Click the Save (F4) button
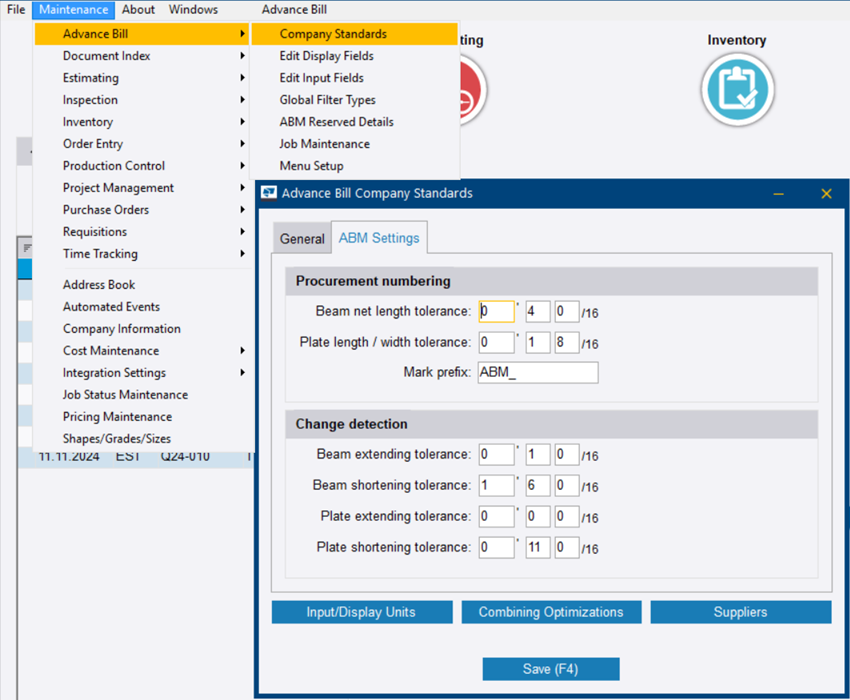Viewport: 850px width, 700px height. point(551,669)
